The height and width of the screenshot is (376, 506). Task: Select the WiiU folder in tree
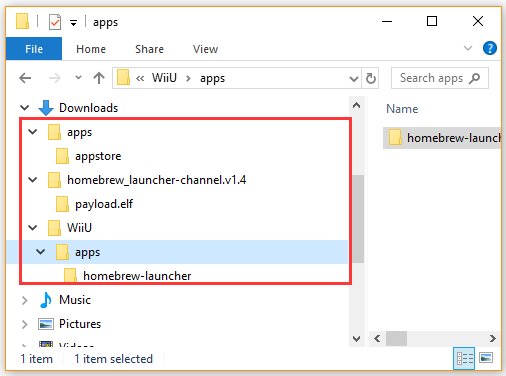(79, 228)
